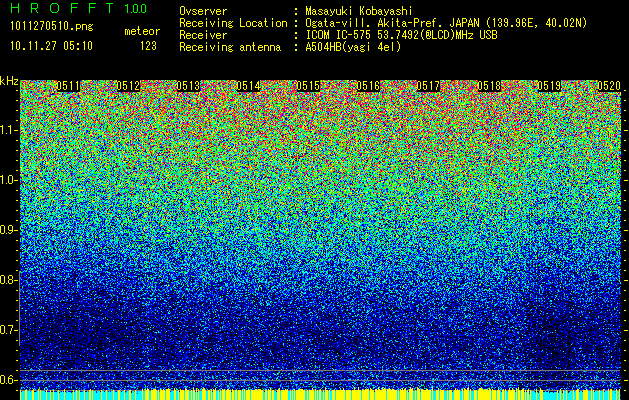Viewport: 629px width, 400px height.
Task: Select the 0514 time marker
Action: pos(248,86)
